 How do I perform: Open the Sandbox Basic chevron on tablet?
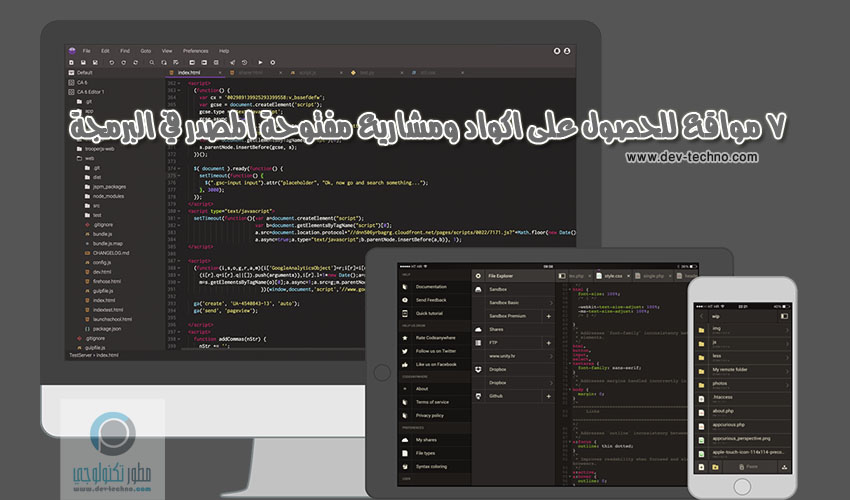[x=551, y=303]
